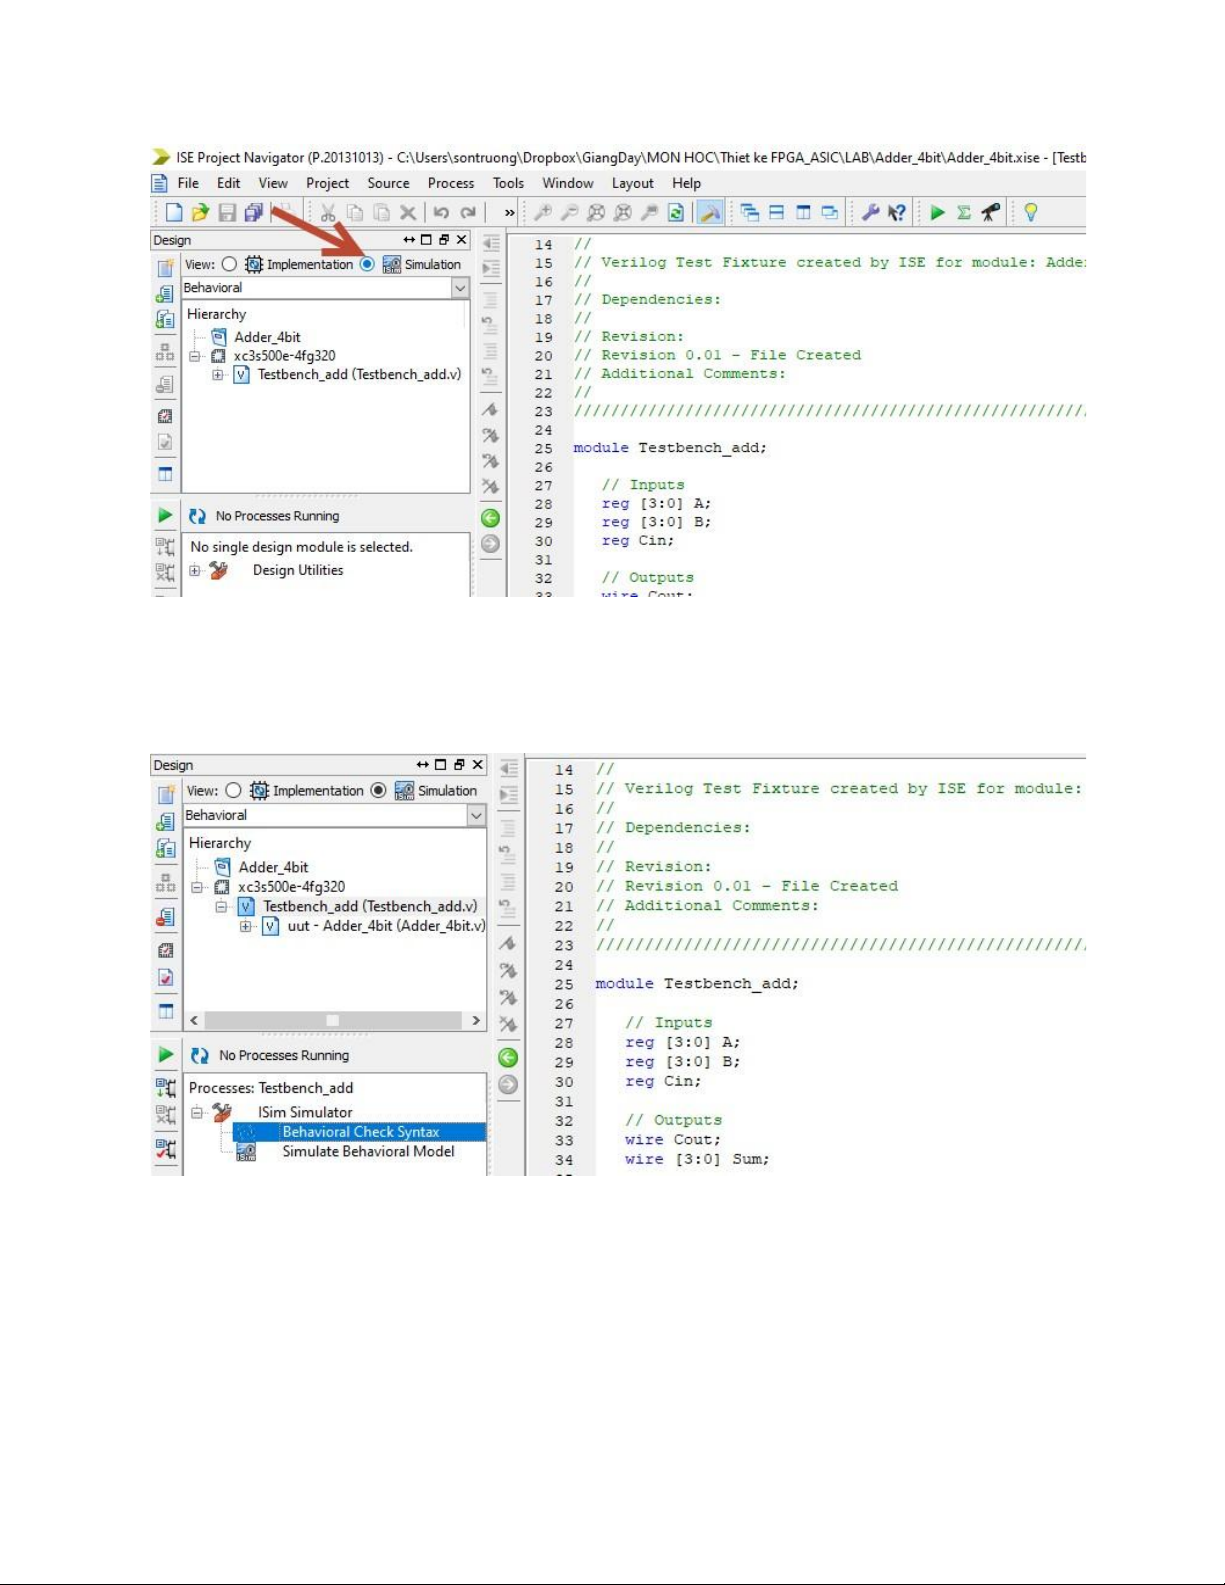Viewport: 1225px width, 1585px height.
Task: Open the Help menu
Action: [x=686, y=183]
